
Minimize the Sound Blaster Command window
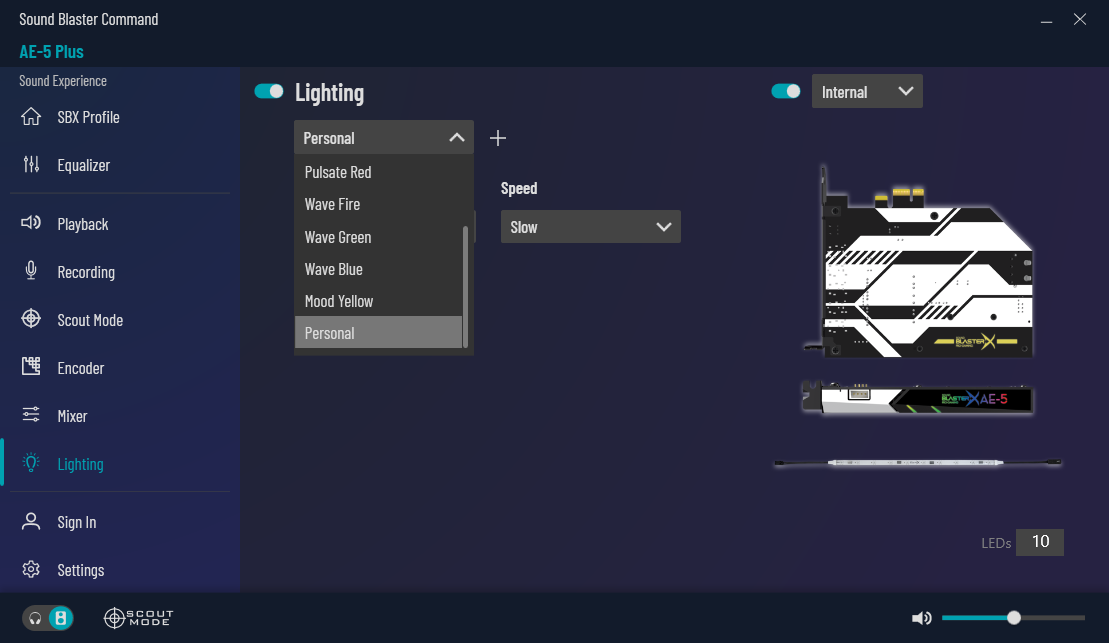point(1046,21)
